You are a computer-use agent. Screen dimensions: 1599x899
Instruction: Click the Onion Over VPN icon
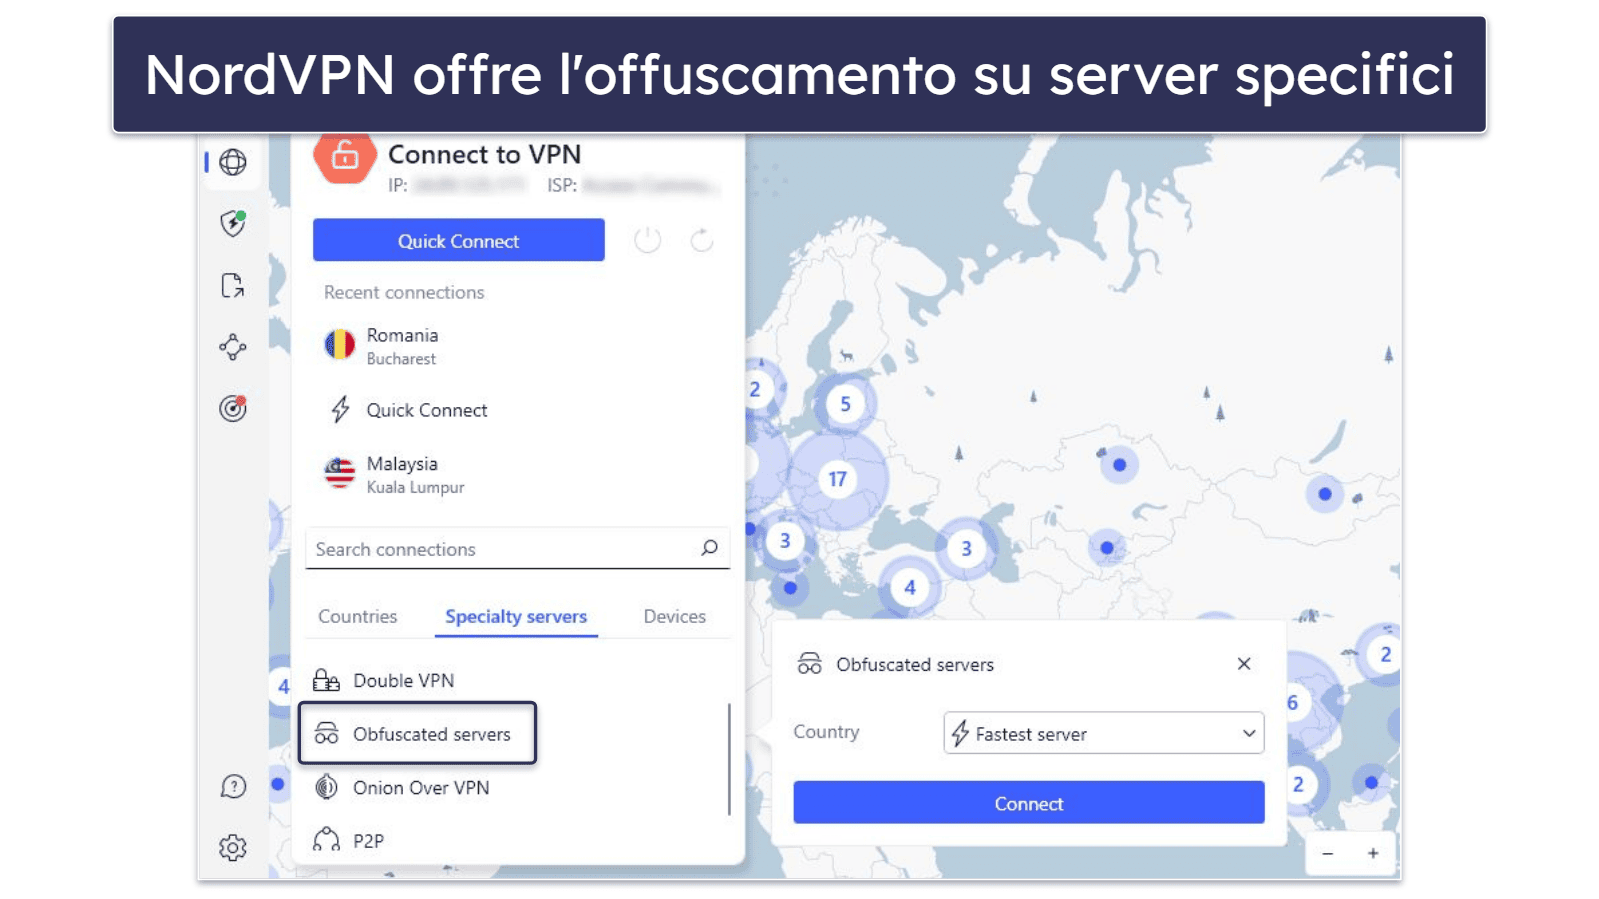coord(326,787)
